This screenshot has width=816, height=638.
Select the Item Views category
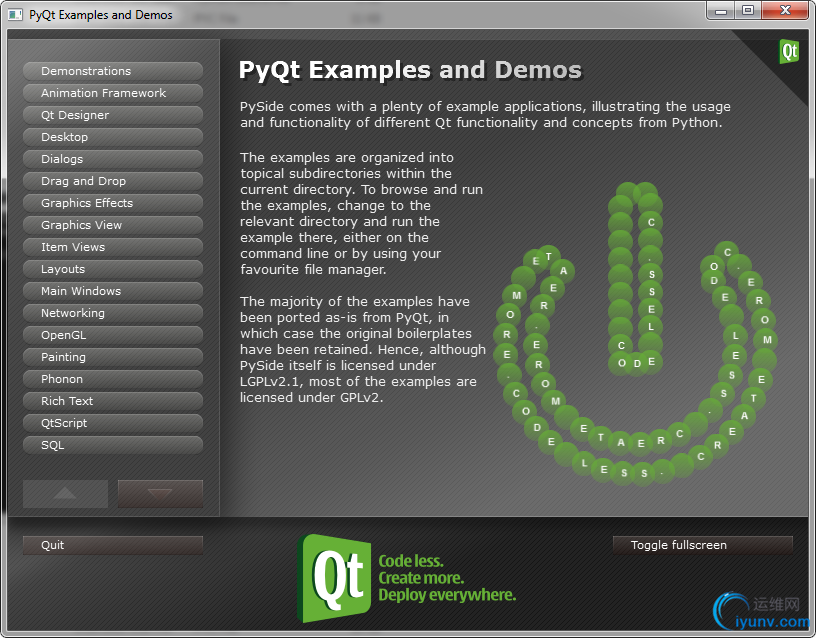(113, 247)
